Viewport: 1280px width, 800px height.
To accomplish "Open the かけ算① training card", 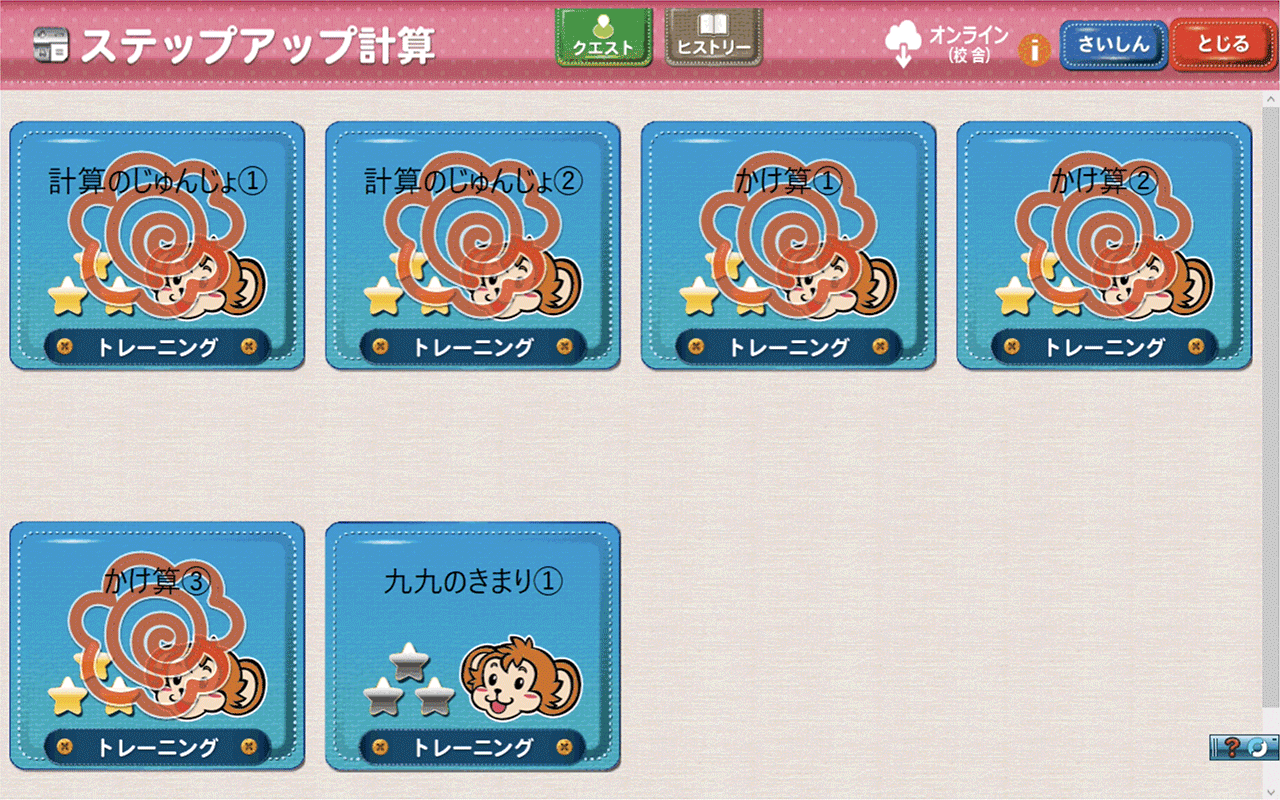I will click(x=788, y=245).
